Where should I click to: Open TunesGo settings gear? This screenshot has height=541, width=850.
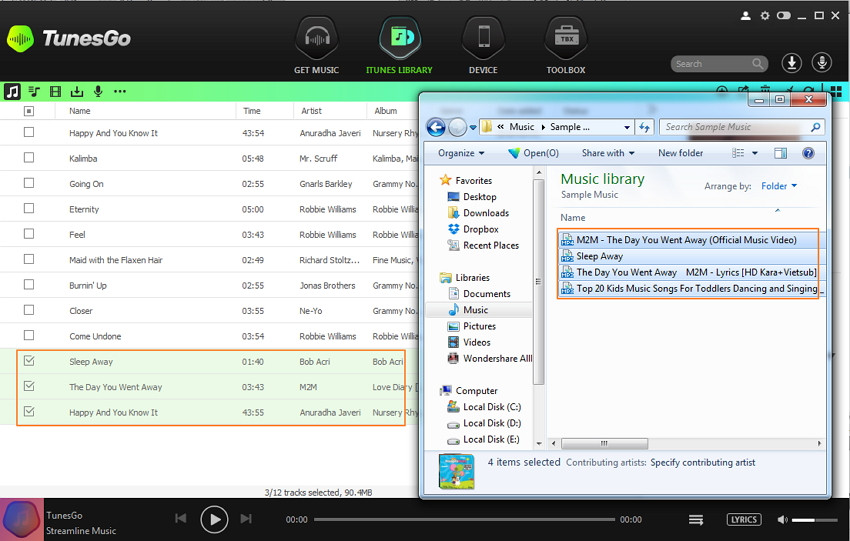point(765,16)
